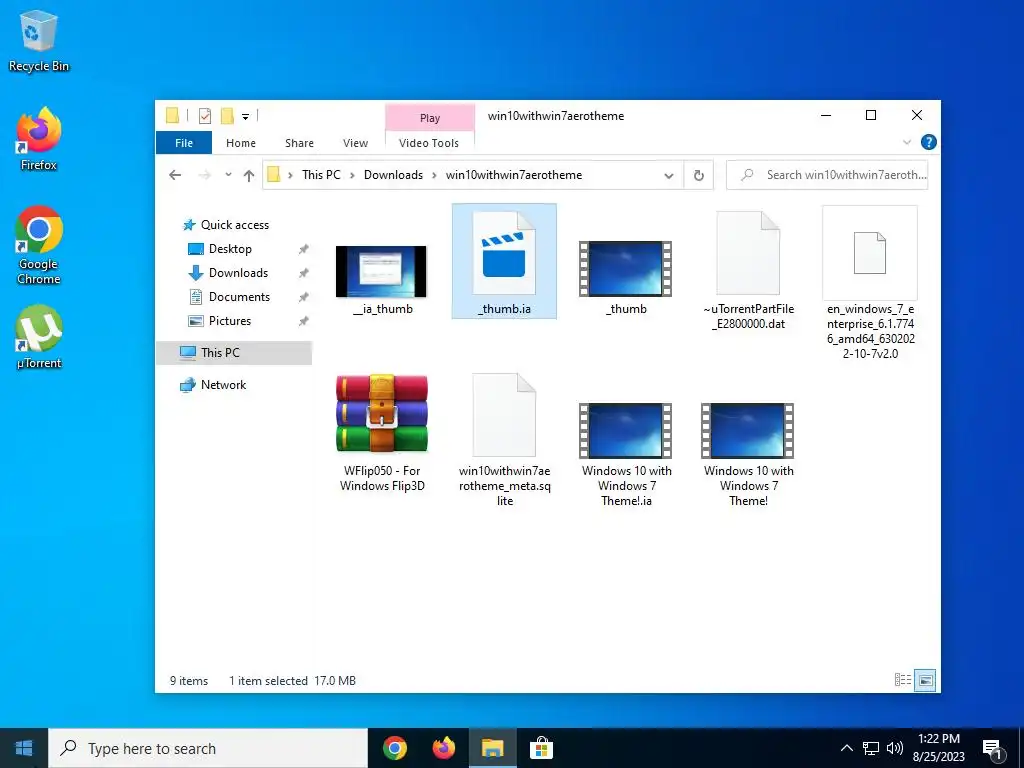Click the taskbar search box
Viewport: 1024px width, 768px height.
[208, 748]
